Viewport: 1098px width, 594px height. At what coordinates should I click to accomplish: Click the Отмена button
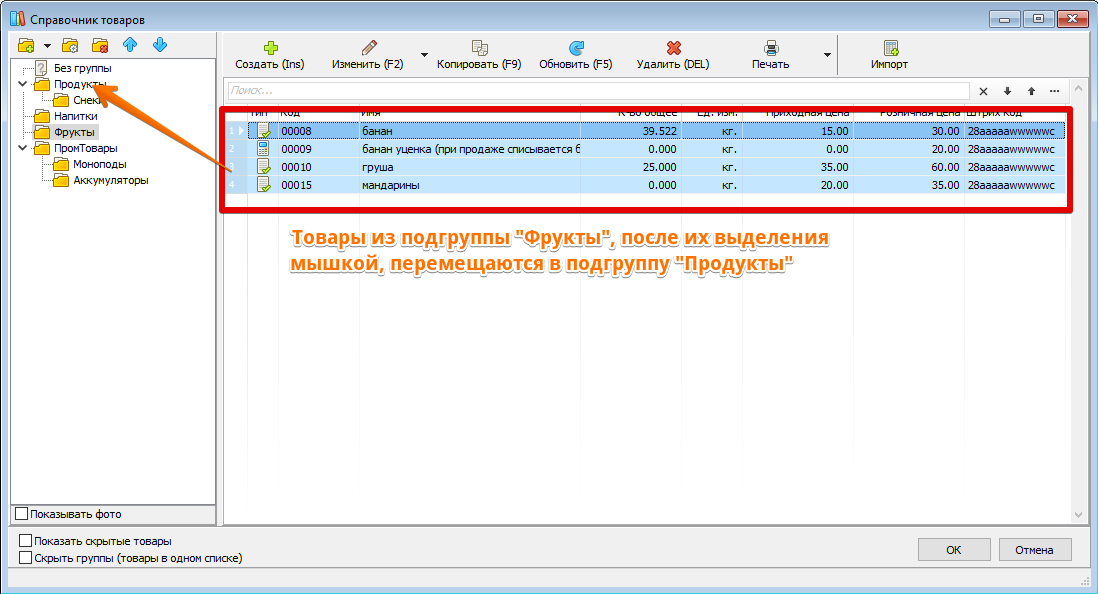coord(1034,550)
